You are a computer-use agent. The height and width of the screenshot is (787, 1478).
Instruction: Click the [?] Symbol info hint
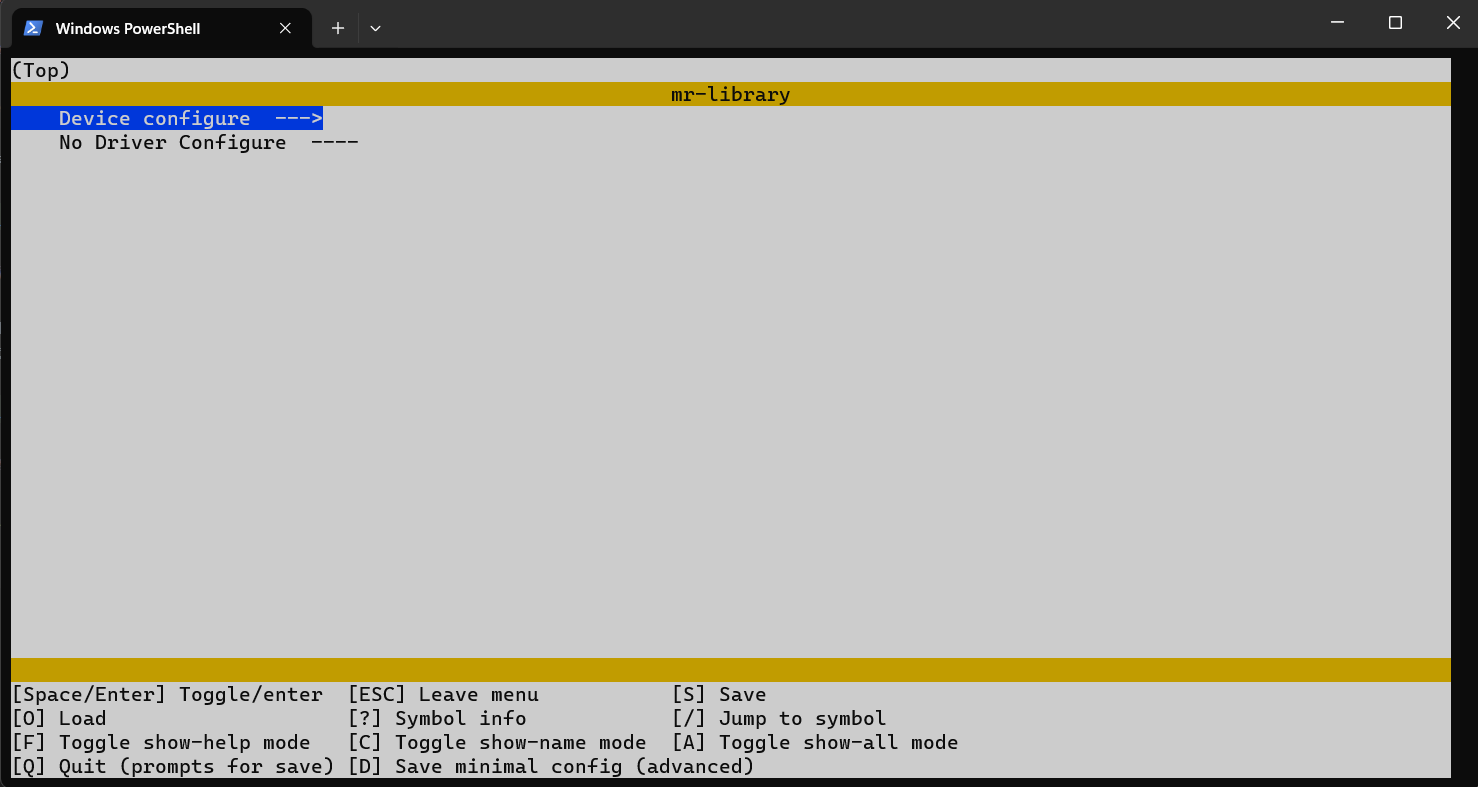[x=440, y=718]
